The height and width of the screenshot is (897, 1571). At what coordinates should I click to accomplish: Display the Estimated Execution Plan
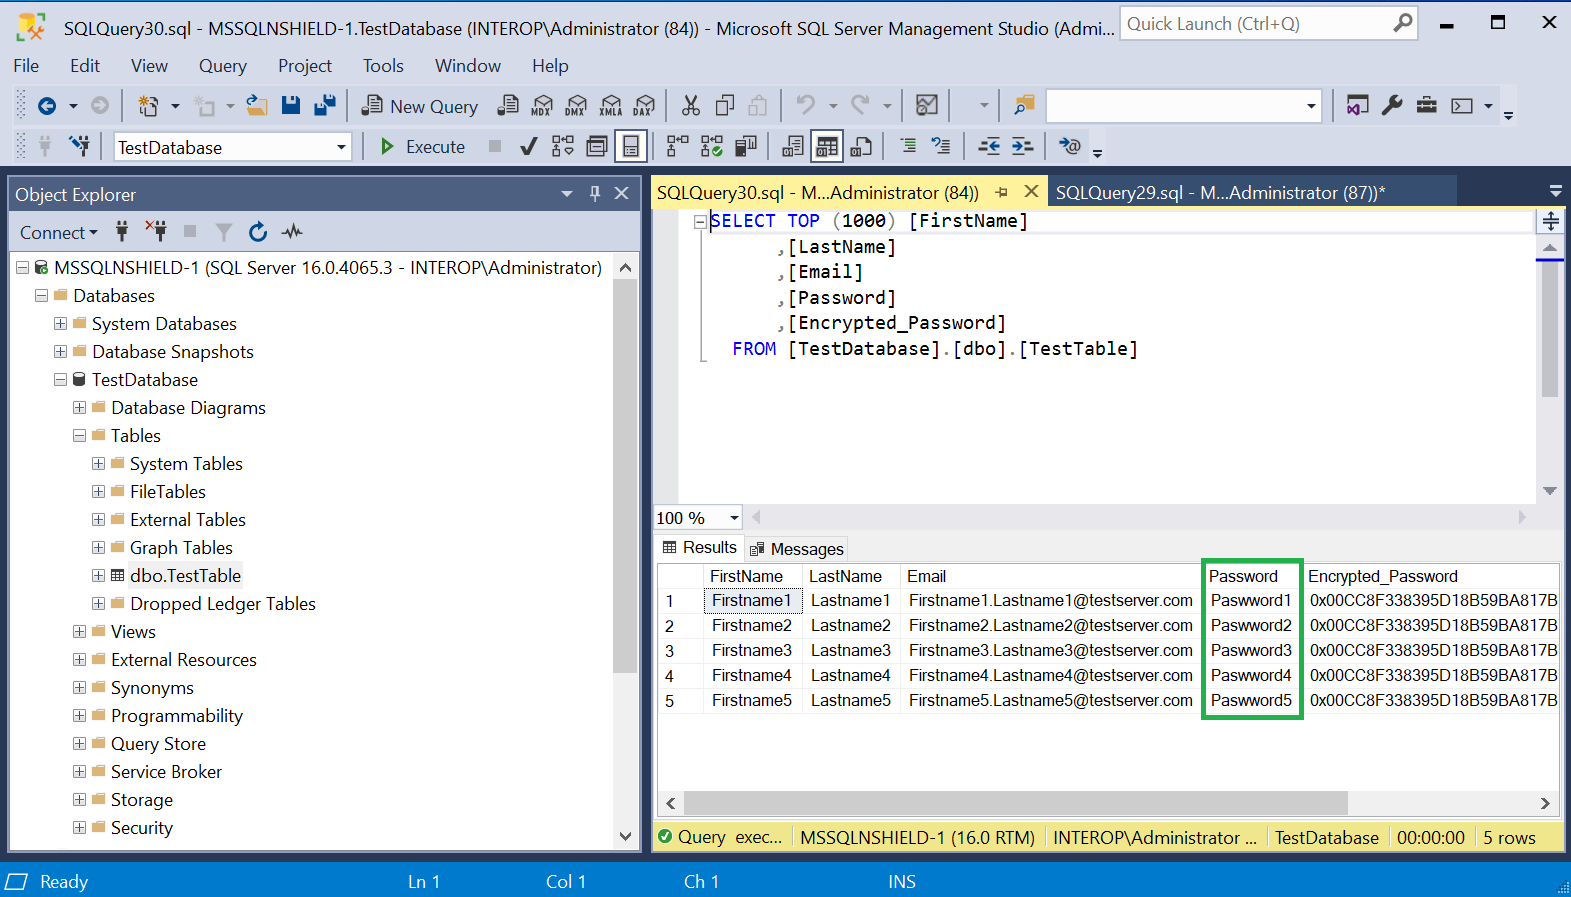pos(563,147)
